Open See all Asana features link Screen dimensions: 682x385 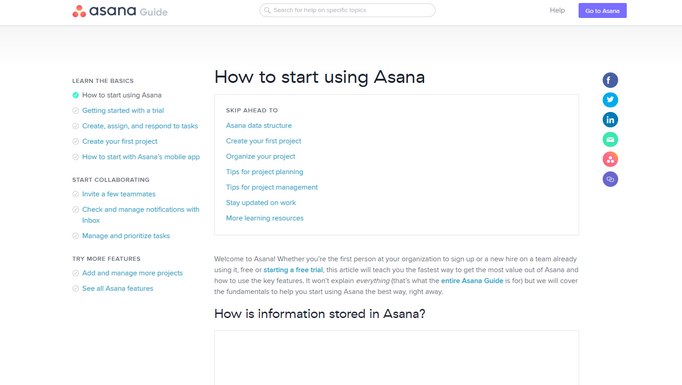tap(117, 288)
